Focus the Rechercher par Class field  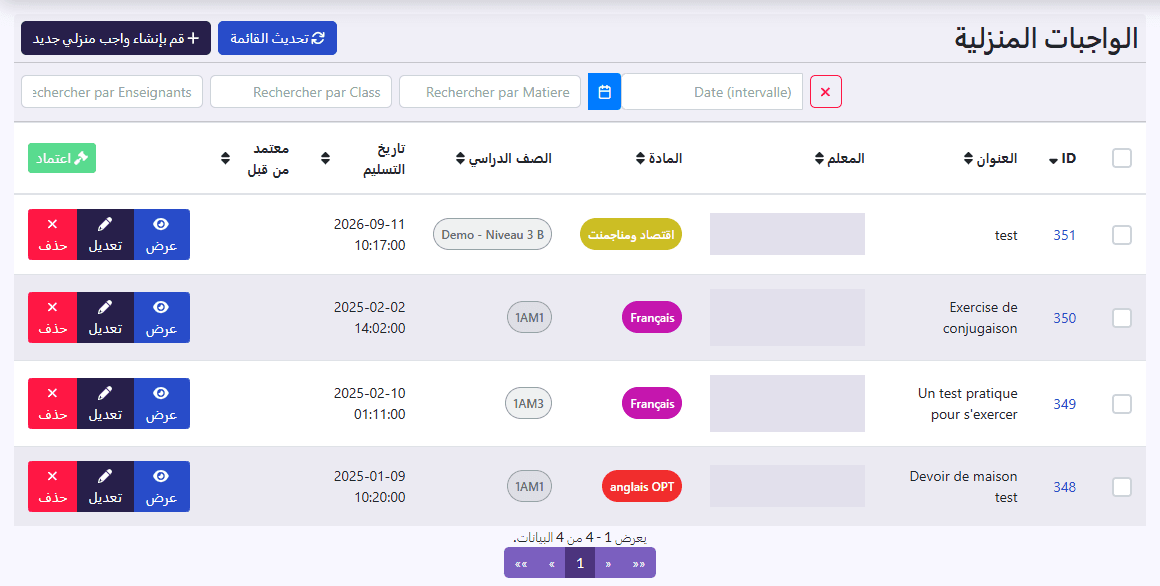301,92
